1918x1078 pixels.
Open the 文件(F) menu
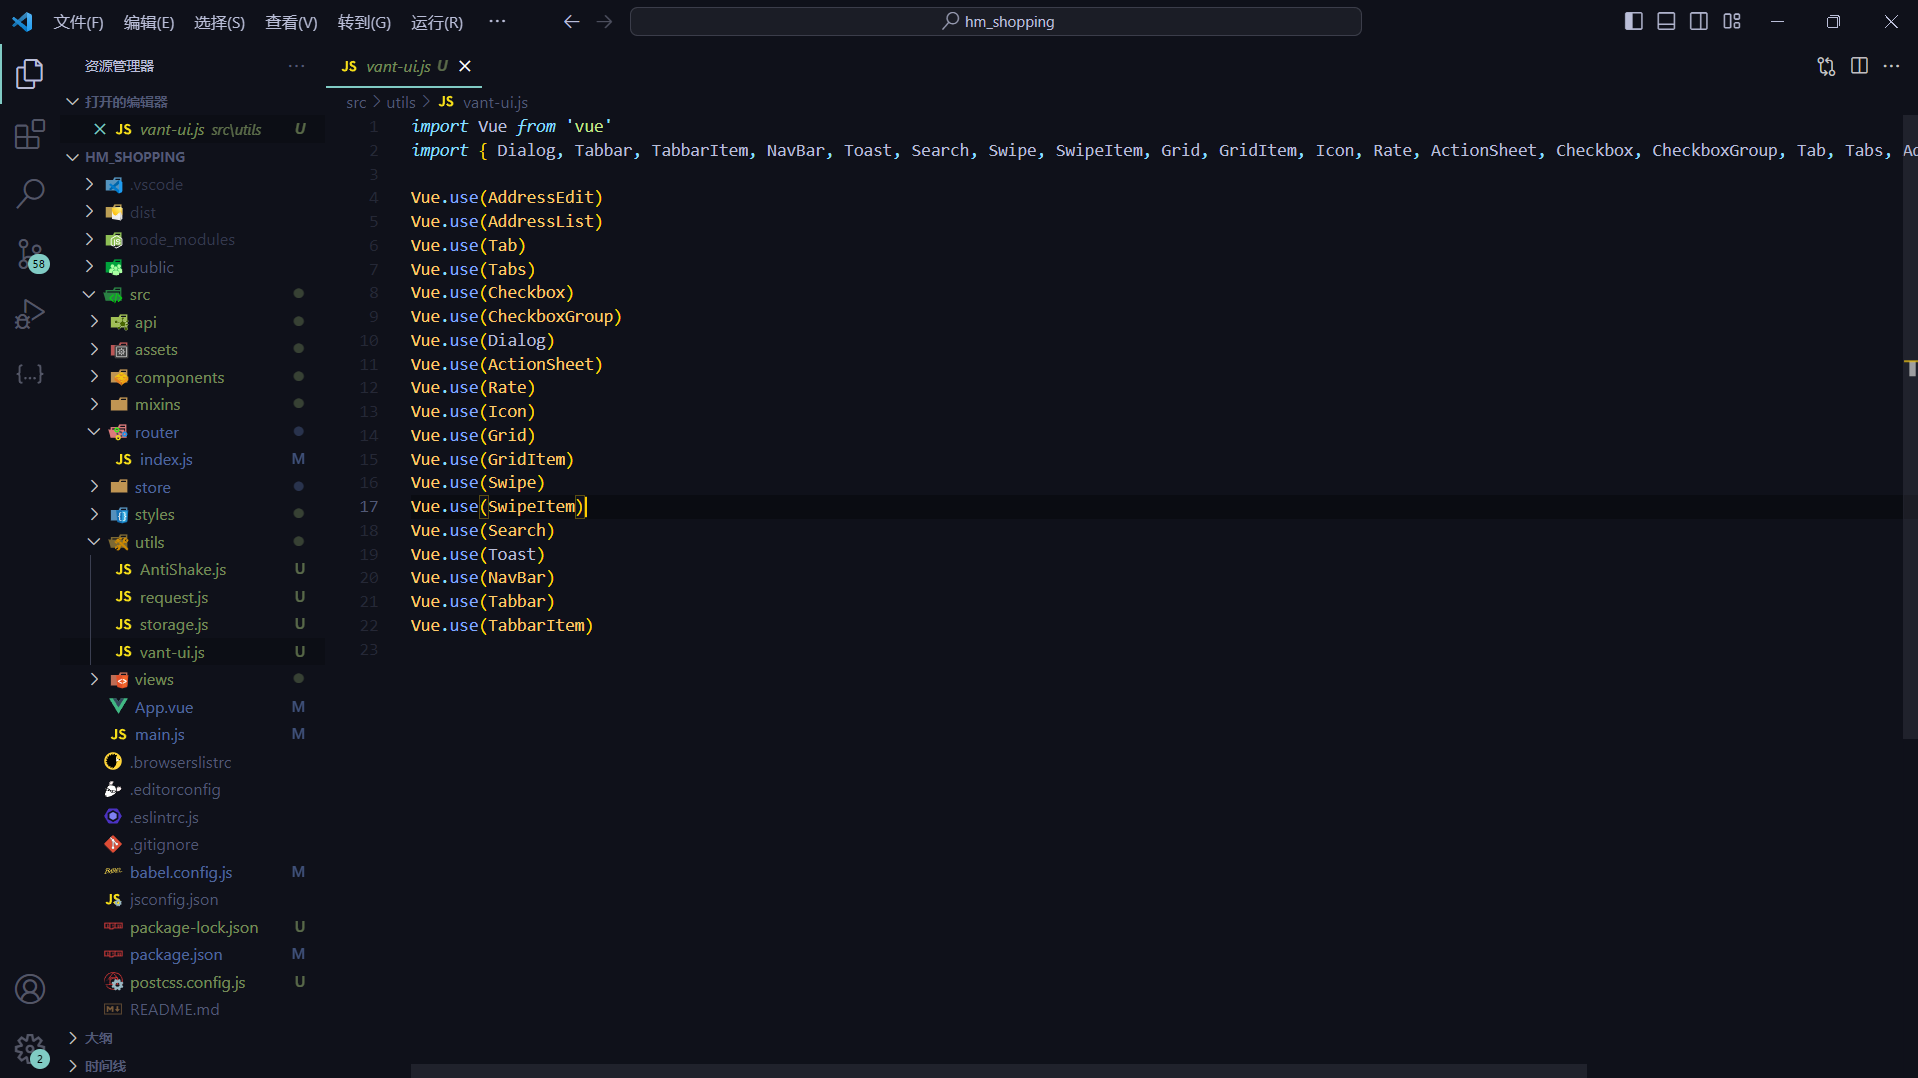(x=78, y=22)
